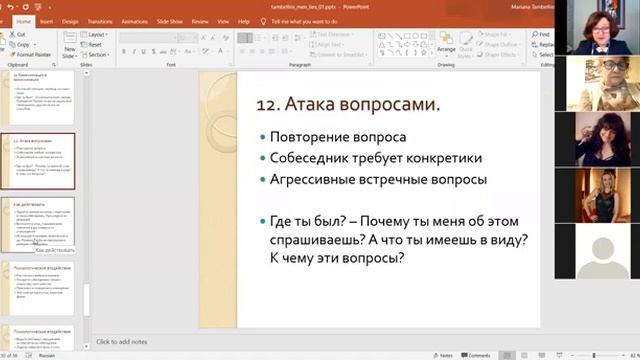
Task: Expand the Shape Outline dropdown
Action: [499, 44]
